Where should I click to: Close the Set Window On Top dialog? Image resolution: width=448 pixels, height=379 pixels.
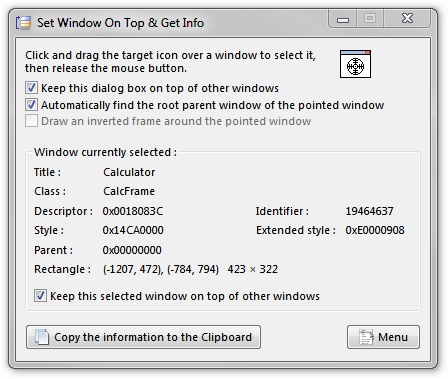point(407,18)
